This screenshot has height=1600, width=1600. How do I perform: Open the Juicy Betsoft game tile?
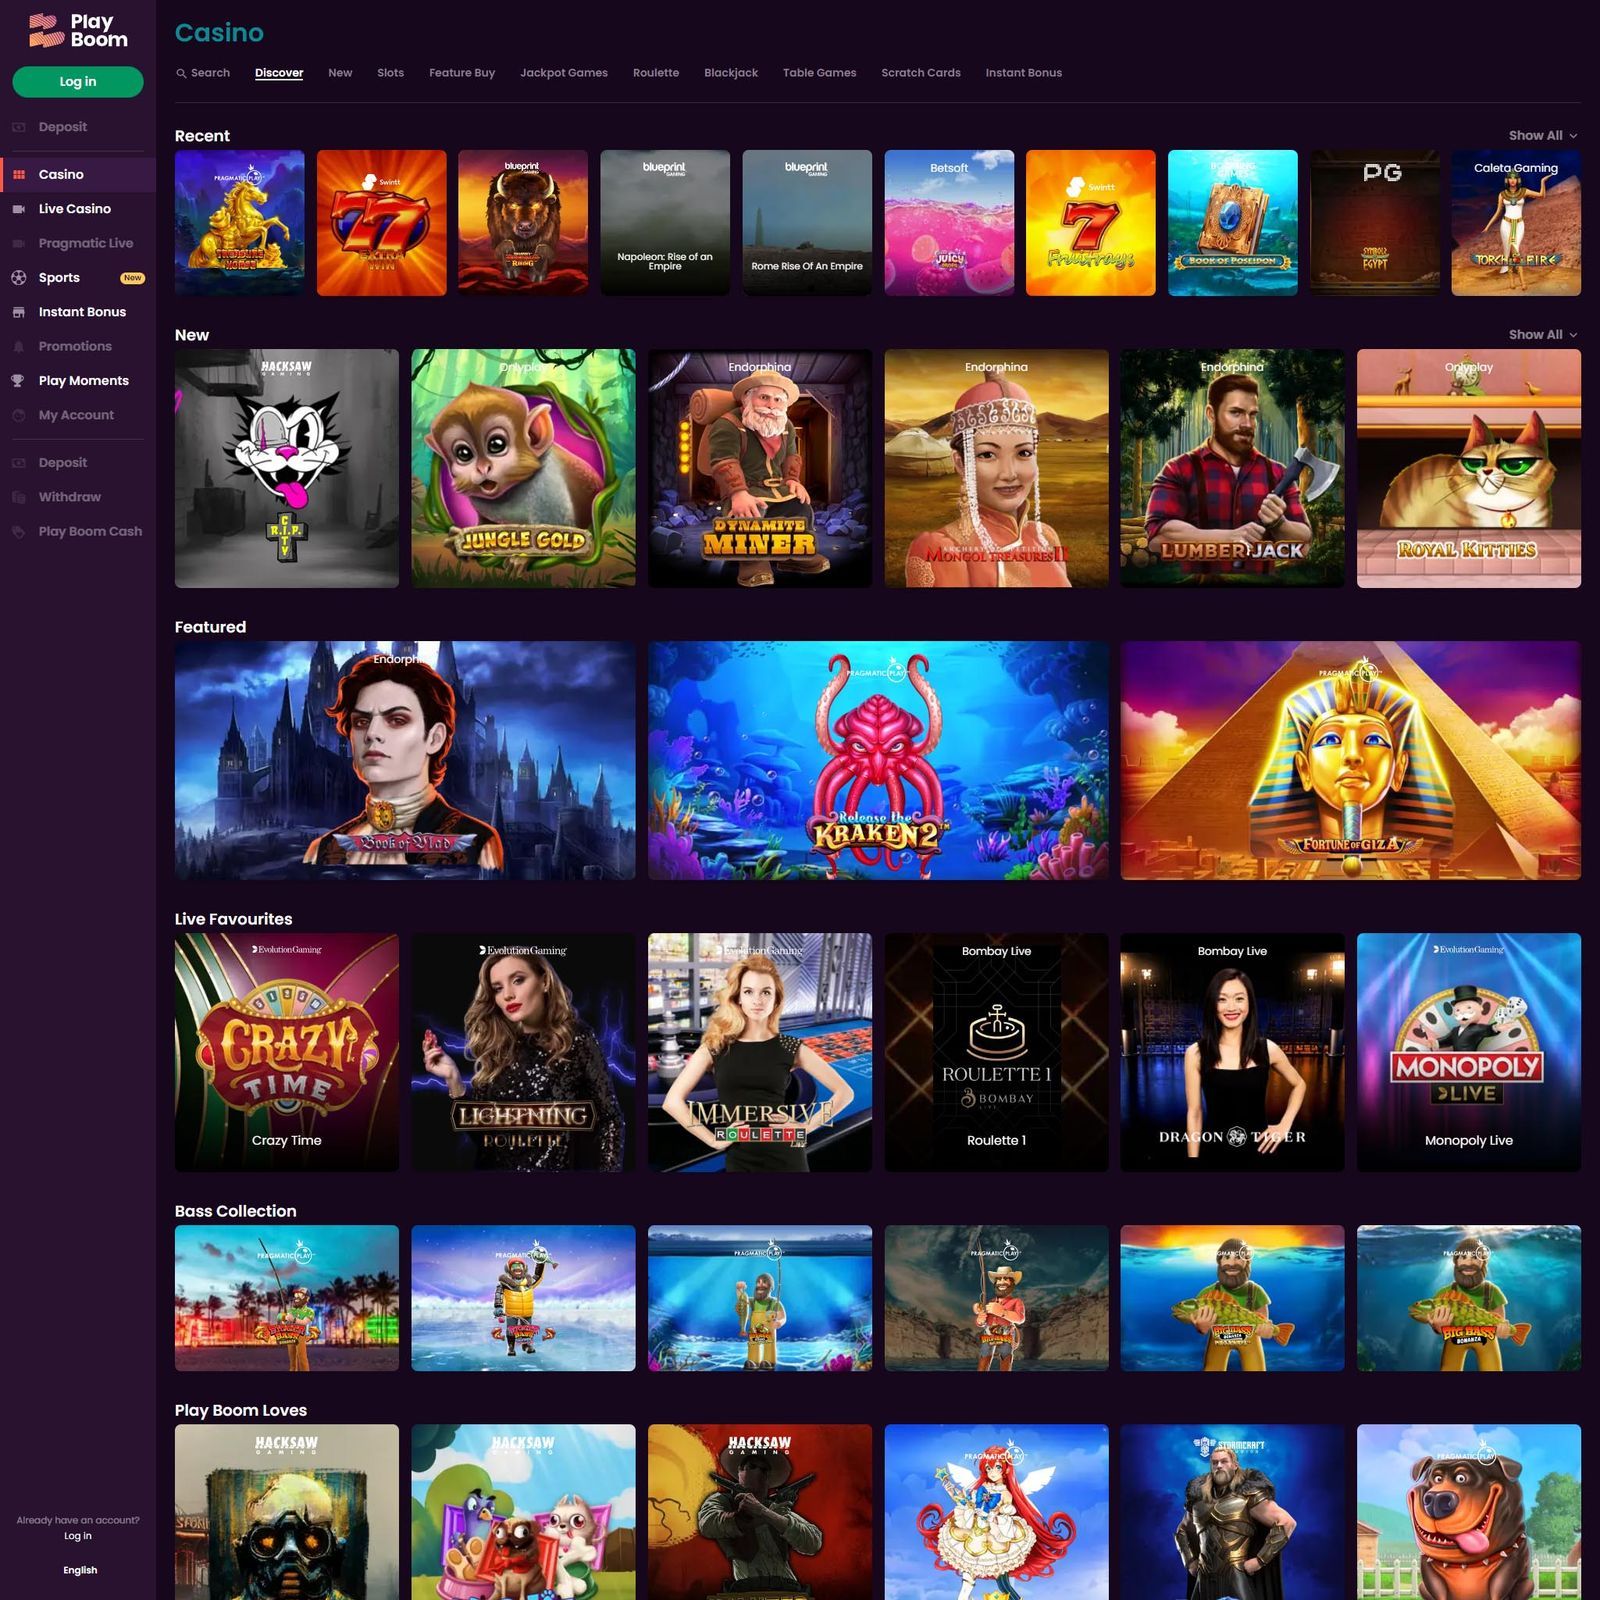949,223
